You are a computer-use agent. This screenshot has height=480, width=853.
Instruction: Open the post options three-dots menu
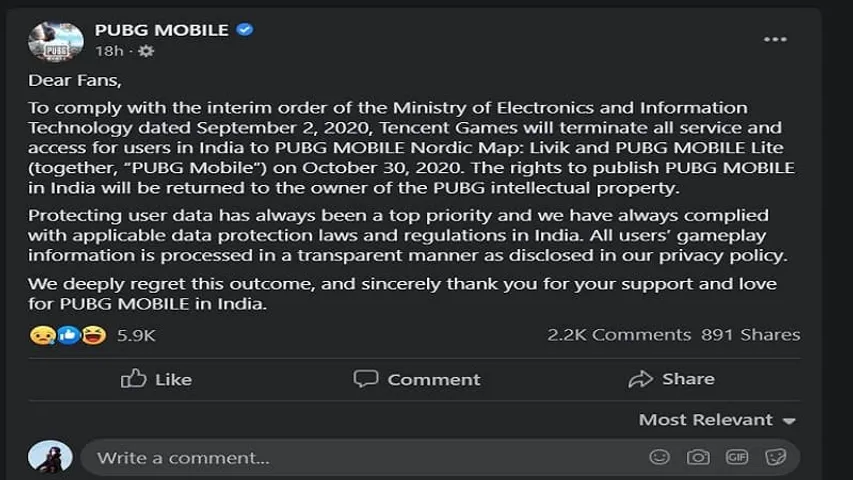(775, 39)
